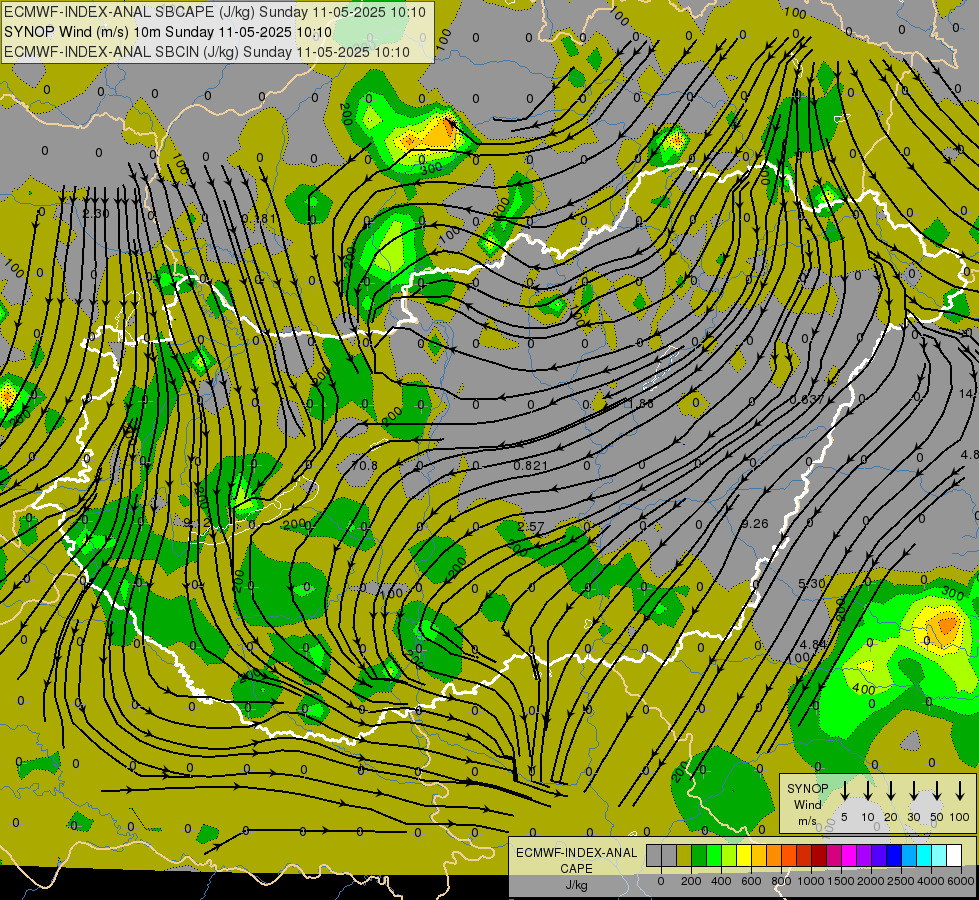Image resolution: width=979 pixels, height=900 pixels.
Task: Click the 6000 tick label on CAPE scale
Action: coord(961,881)
